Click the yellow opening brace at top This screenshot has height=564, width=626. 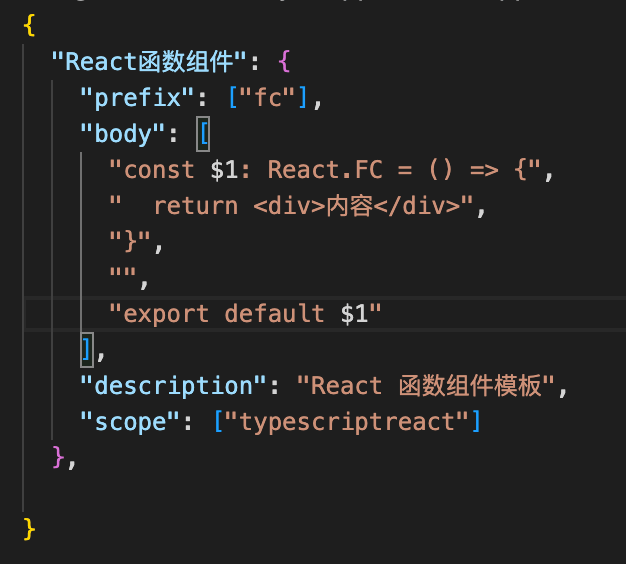pyautogui.click(x=30, y=27)
